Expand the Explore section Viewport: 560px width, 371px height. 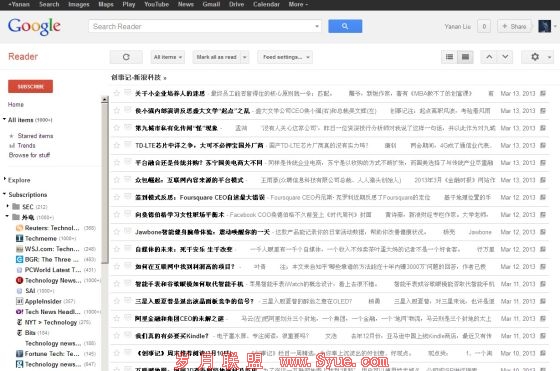(x=5, y=179)
